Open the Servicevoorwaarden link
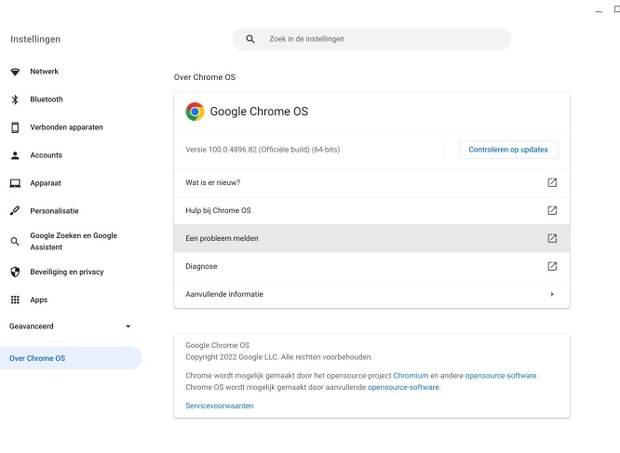Viewport: 620px width, 453px height. [x=219, y=406]
